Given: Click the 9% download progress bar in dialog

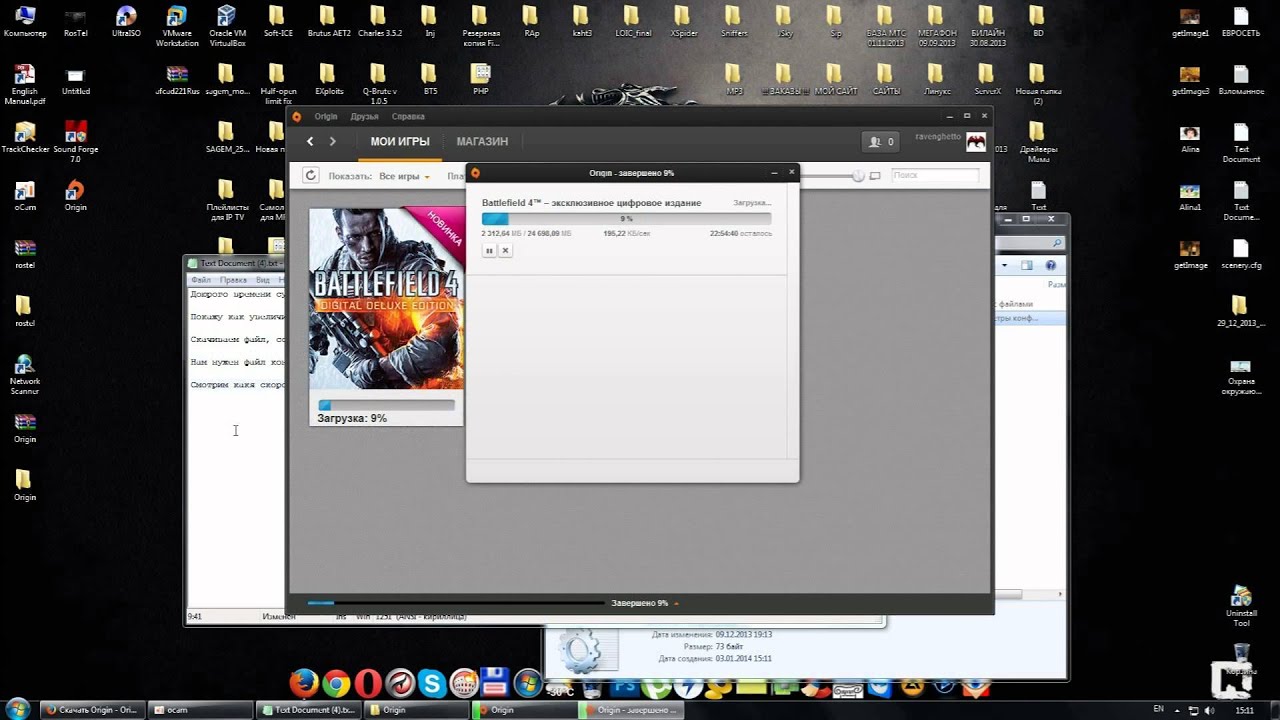Looking at the screenshot, I should pos(626,218).
